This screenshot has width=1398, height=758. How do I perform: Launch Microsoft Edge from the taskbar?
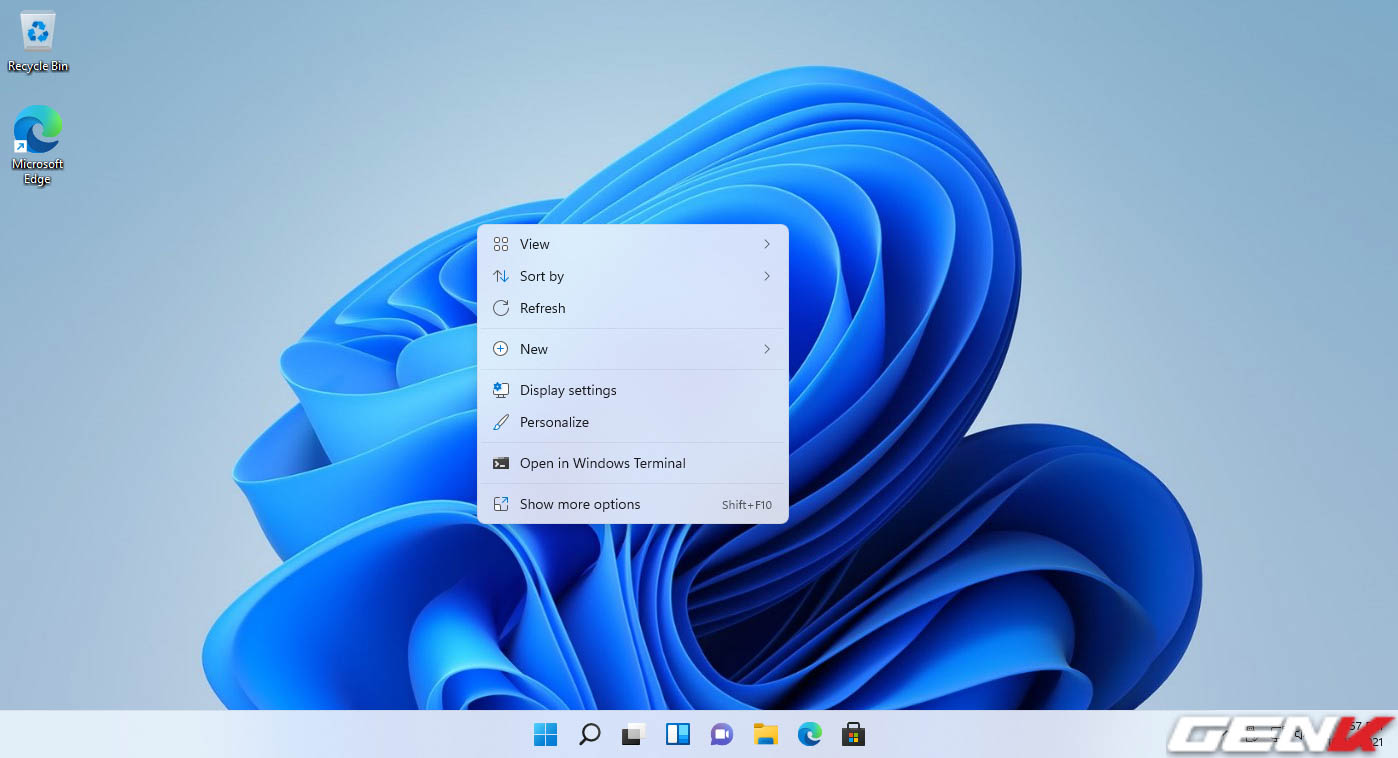[x=809, y=734]
